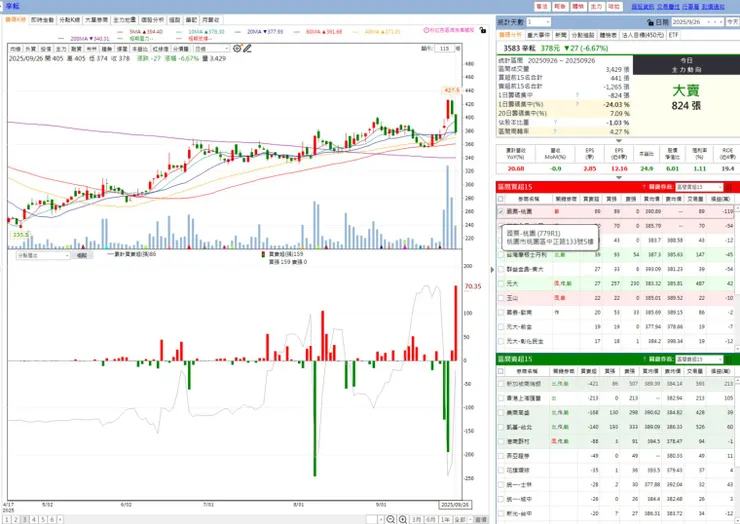Click the pink circle reminder icon link

pyautogui.click(x=448, y=30)
